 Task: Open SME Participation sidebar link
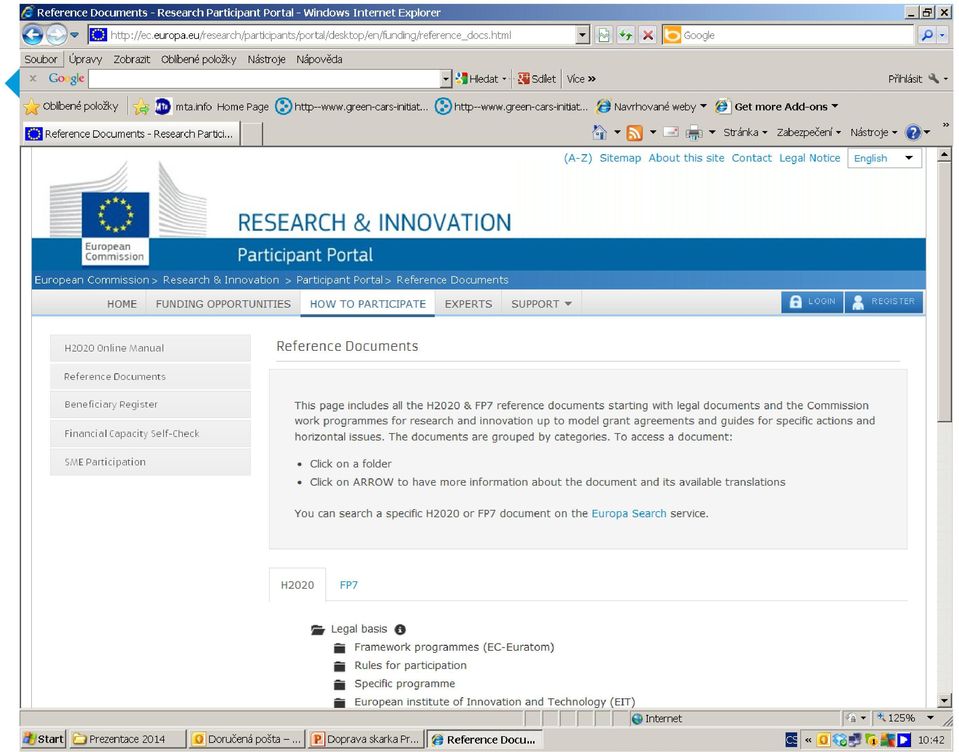click(150, 462)
